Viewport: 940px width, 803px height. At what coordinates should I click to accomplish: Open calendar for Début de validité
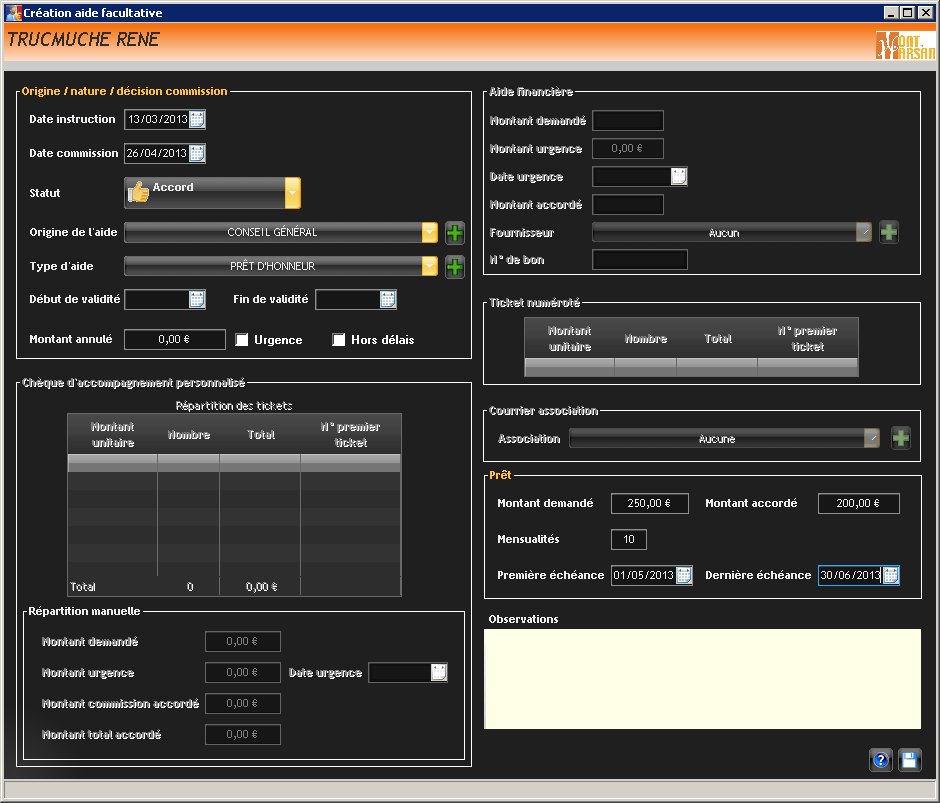(197, 299)
